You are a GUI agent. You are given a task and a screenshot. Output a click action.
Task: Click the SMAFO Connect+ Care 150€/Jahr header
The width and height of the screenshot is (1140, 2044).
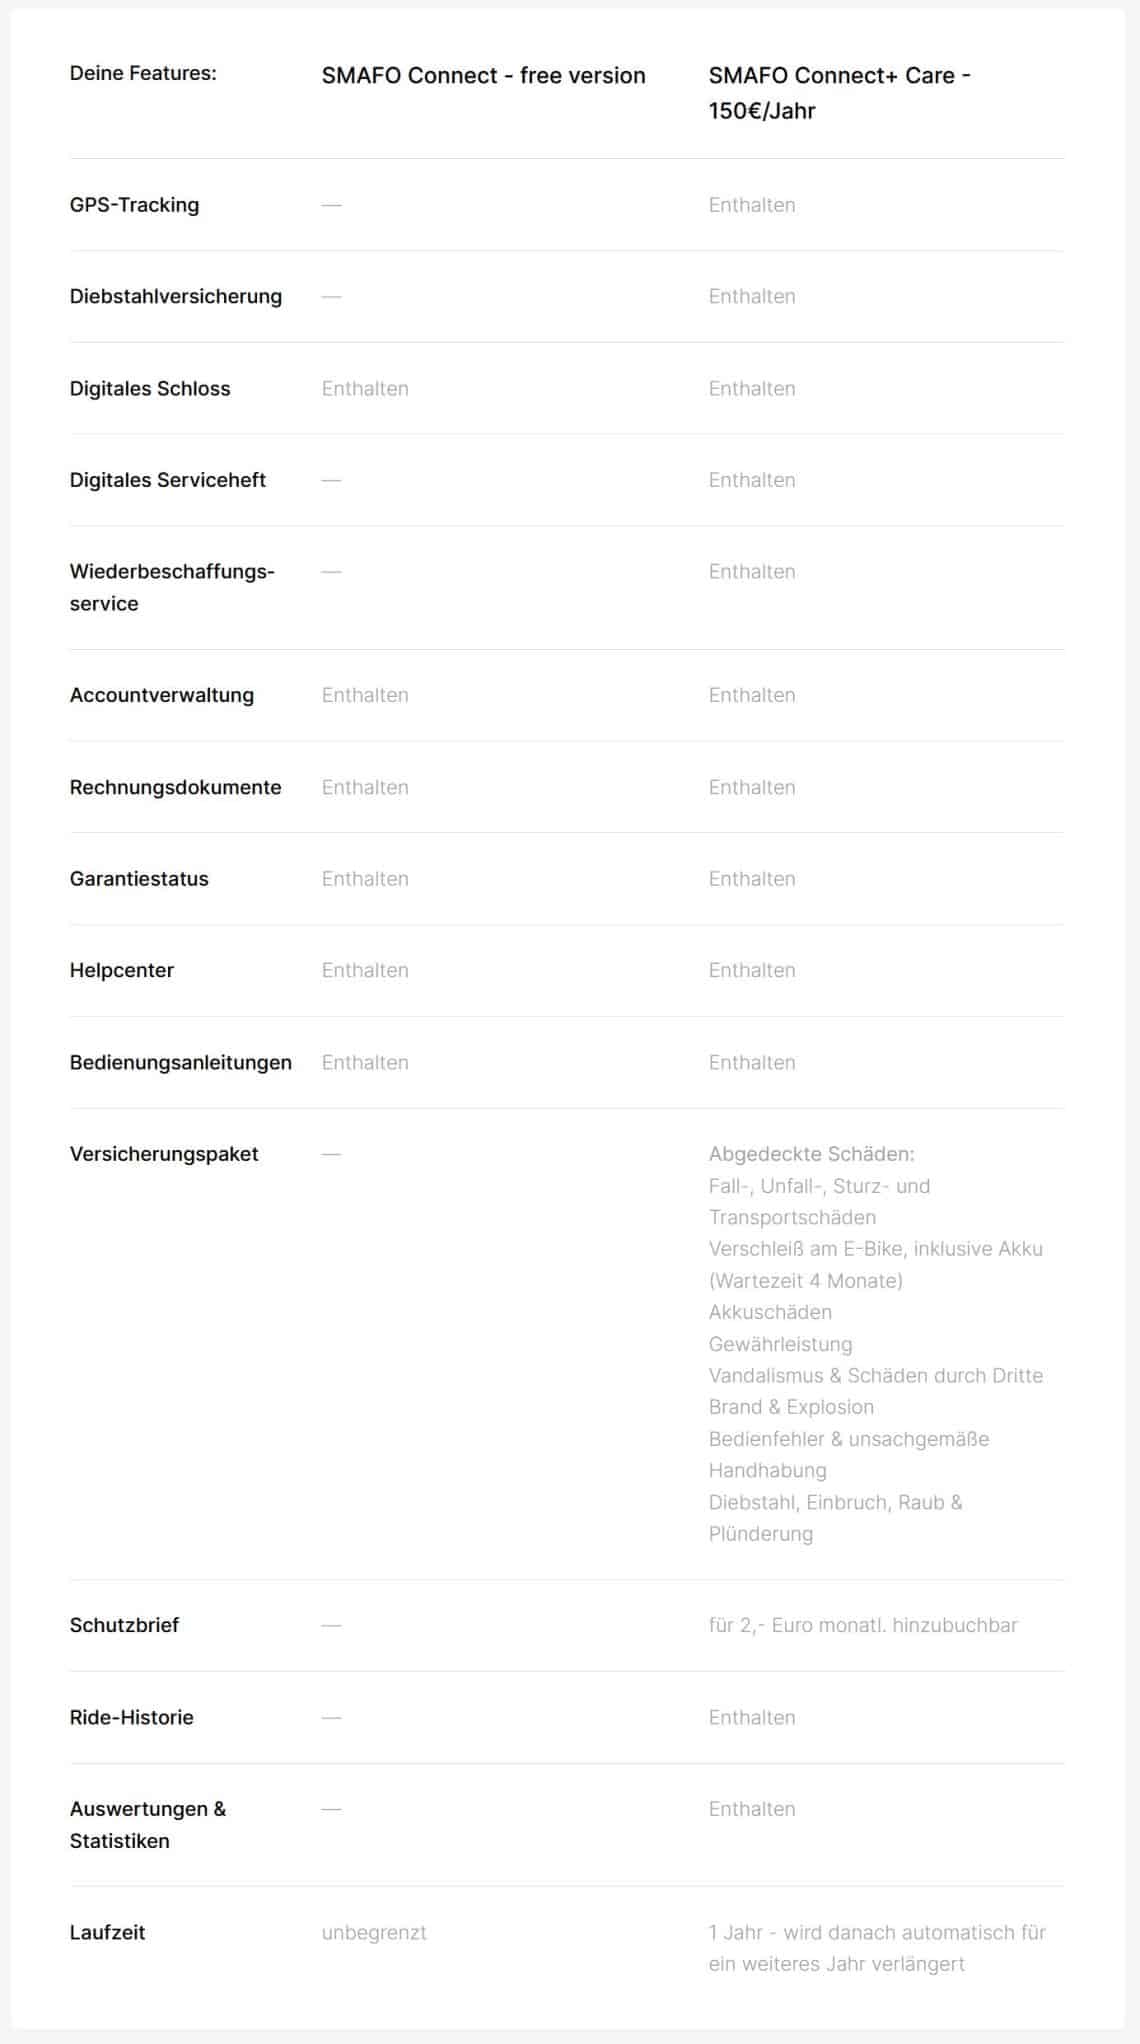pyautogui.click(x=839, y=93)
